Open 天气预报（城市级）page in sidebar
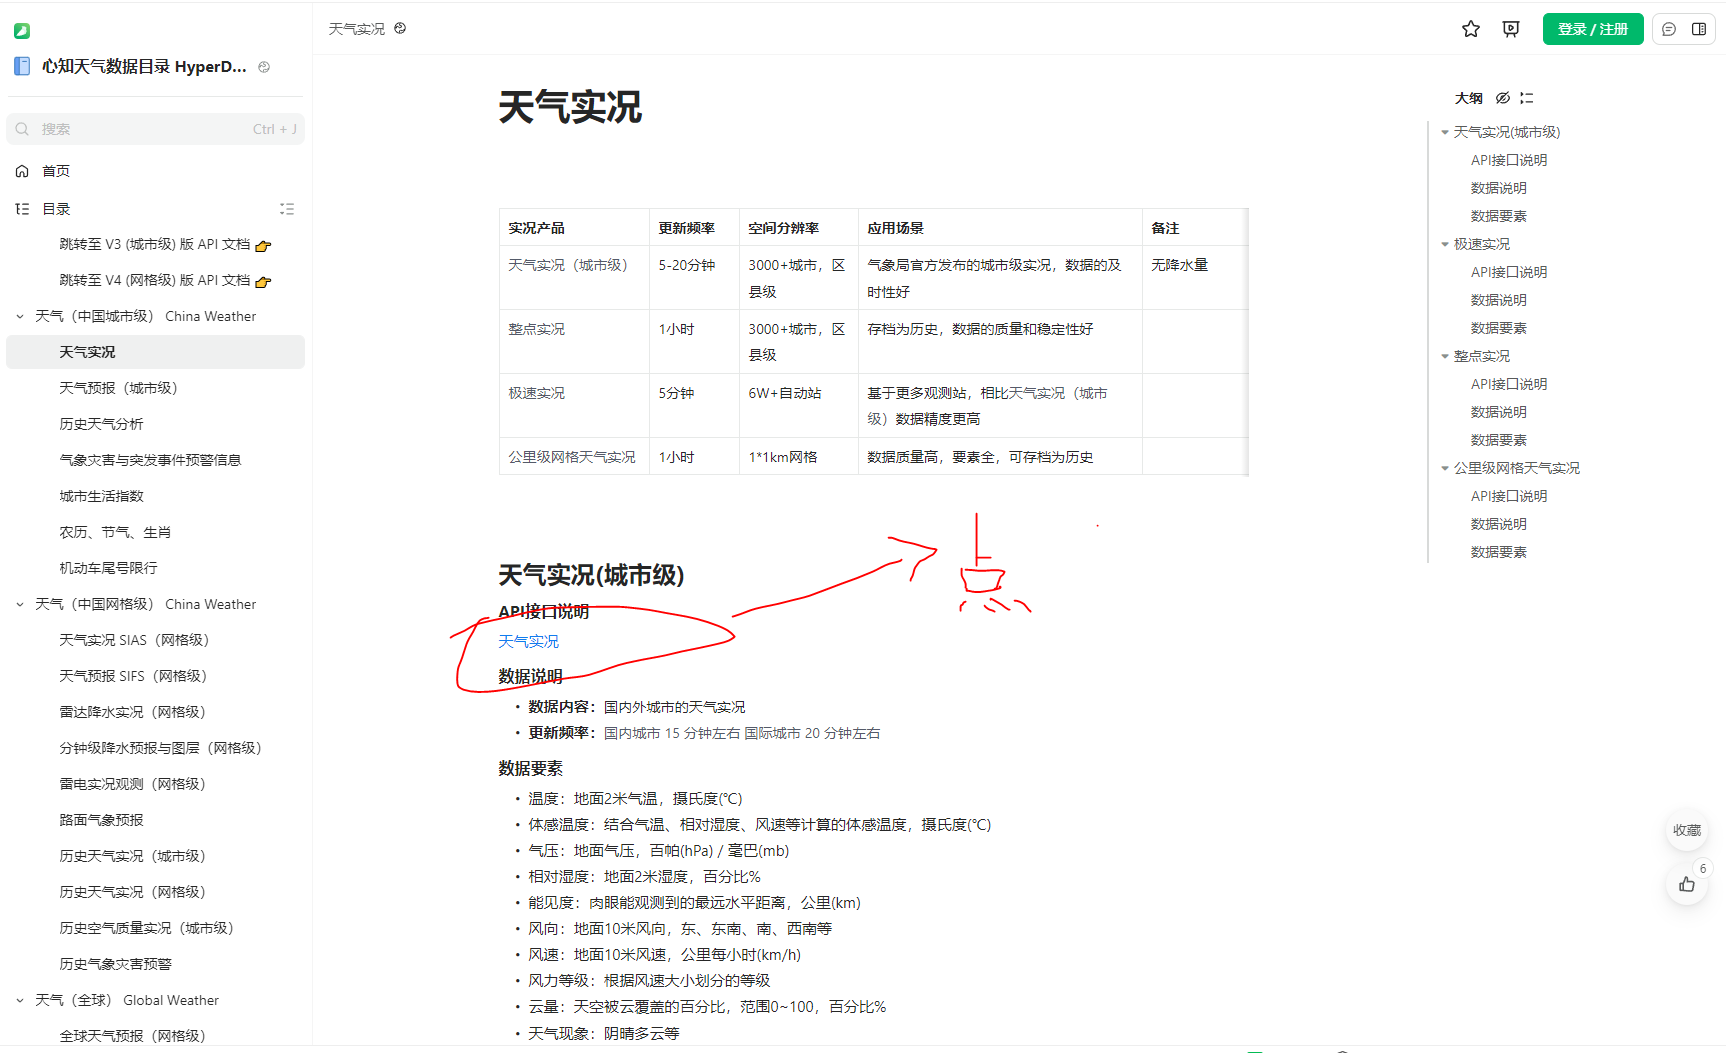 point(118,388)
